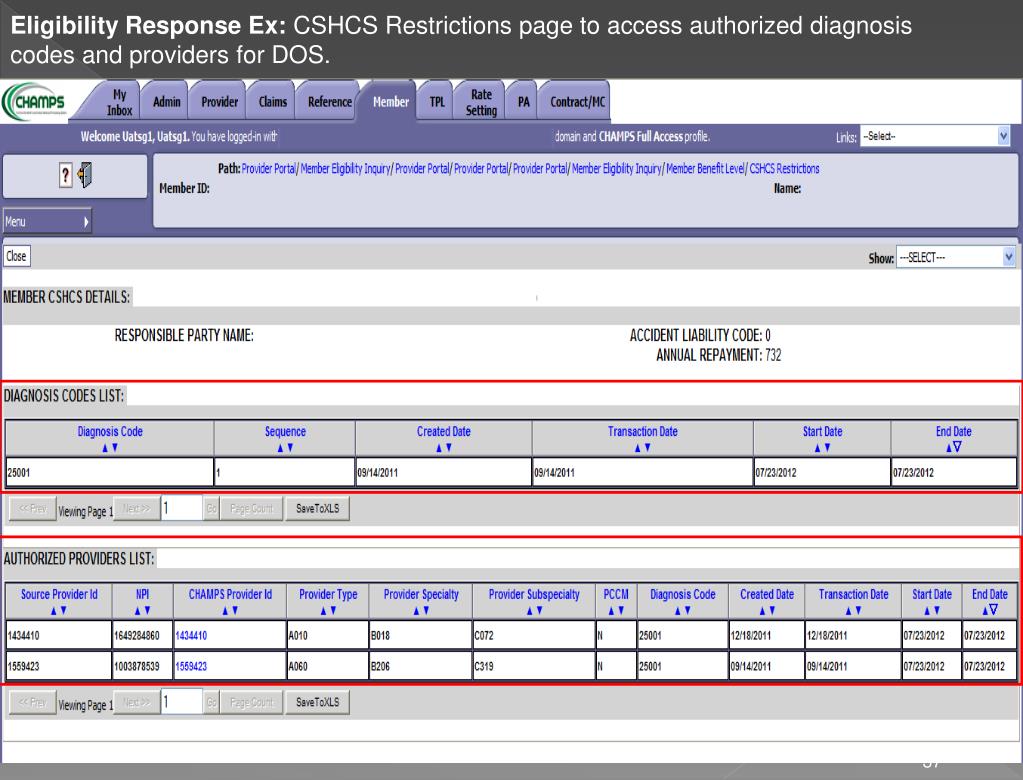Click Page Count under authorized providers list
The image size is (1023, 780).
[251, 702]
